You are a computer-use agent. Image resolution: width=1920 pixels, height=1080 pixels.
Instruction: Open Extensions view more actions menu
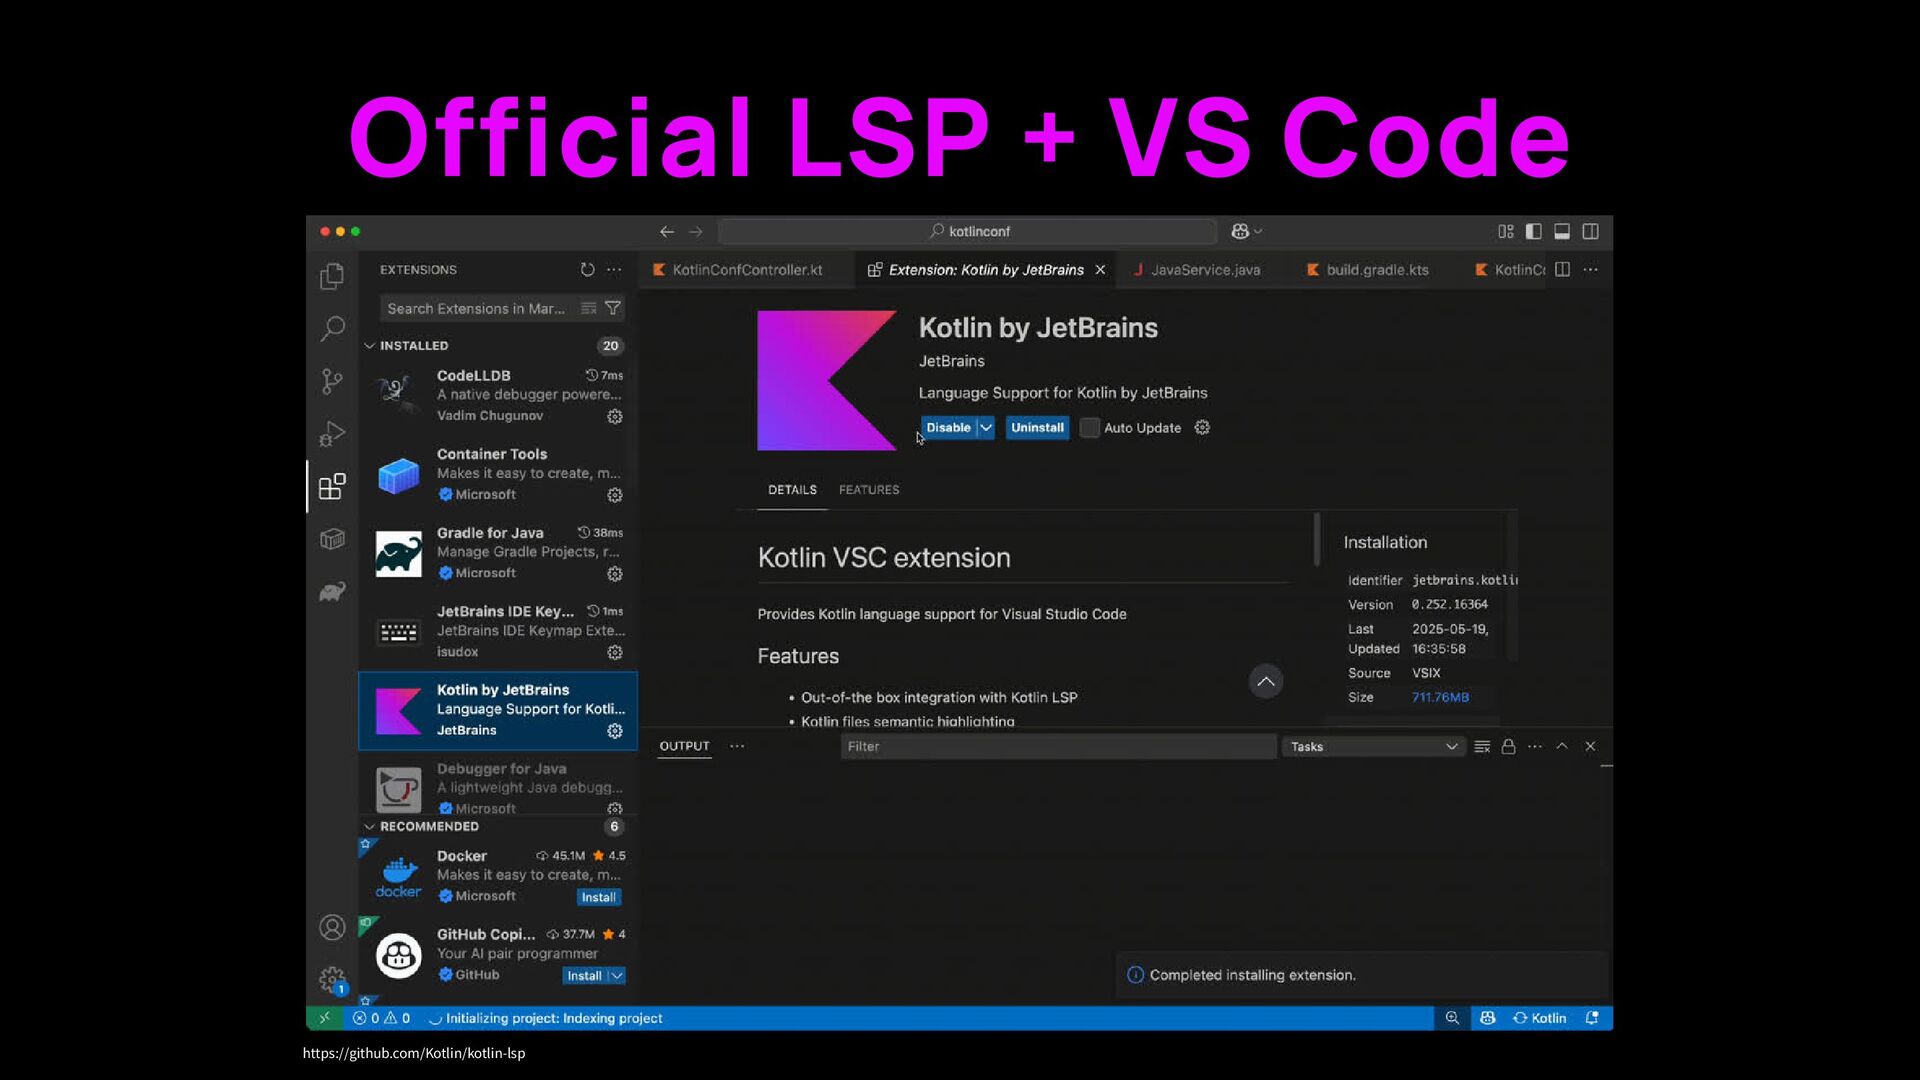[x=614, y=270]
